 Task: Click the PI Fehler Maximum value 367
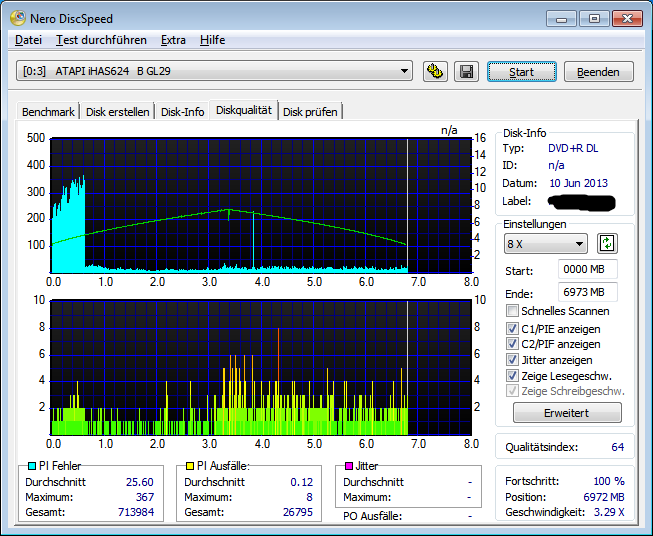[x=145, y=497]
